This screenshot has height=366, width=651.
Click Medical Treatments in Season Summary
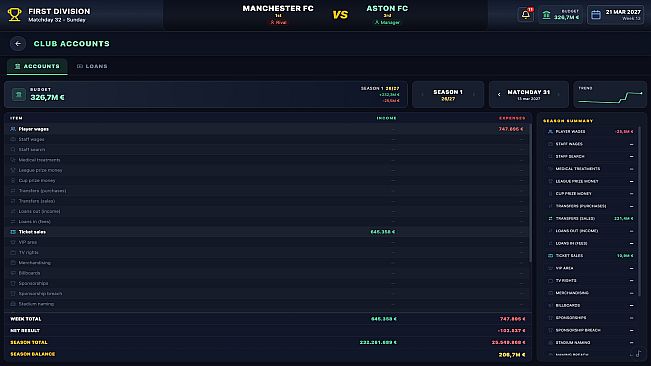[578, 169]
